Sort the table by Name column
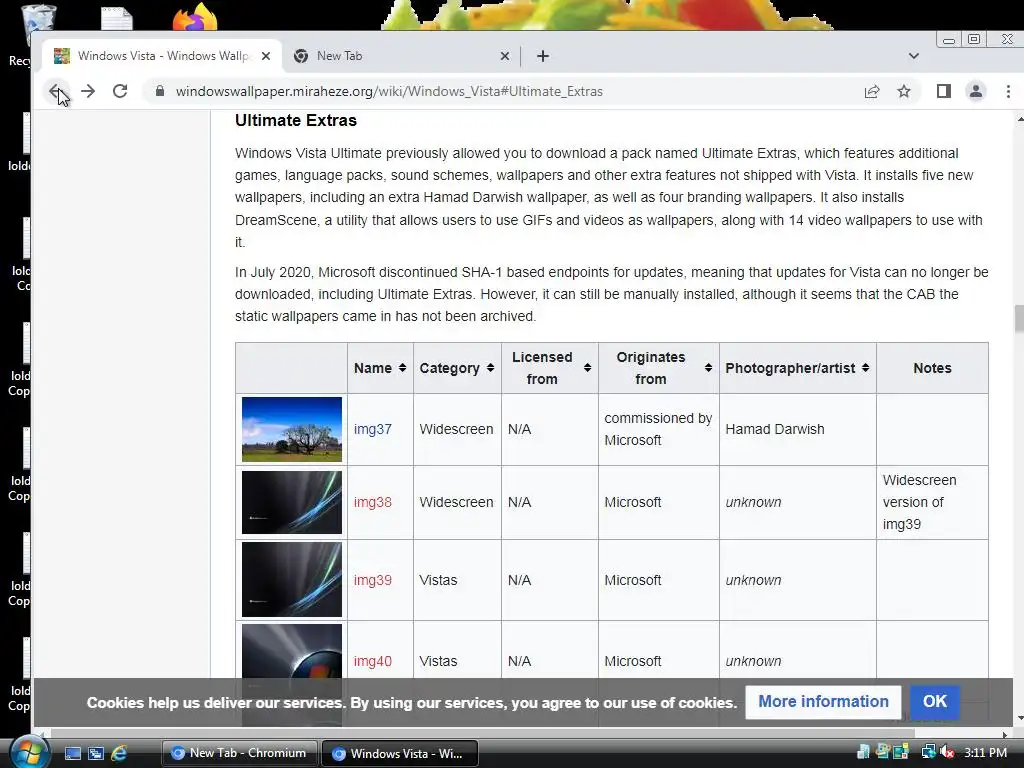Image resolution: width=1024 pixels, height=768 pixels. tap(380, 368)
